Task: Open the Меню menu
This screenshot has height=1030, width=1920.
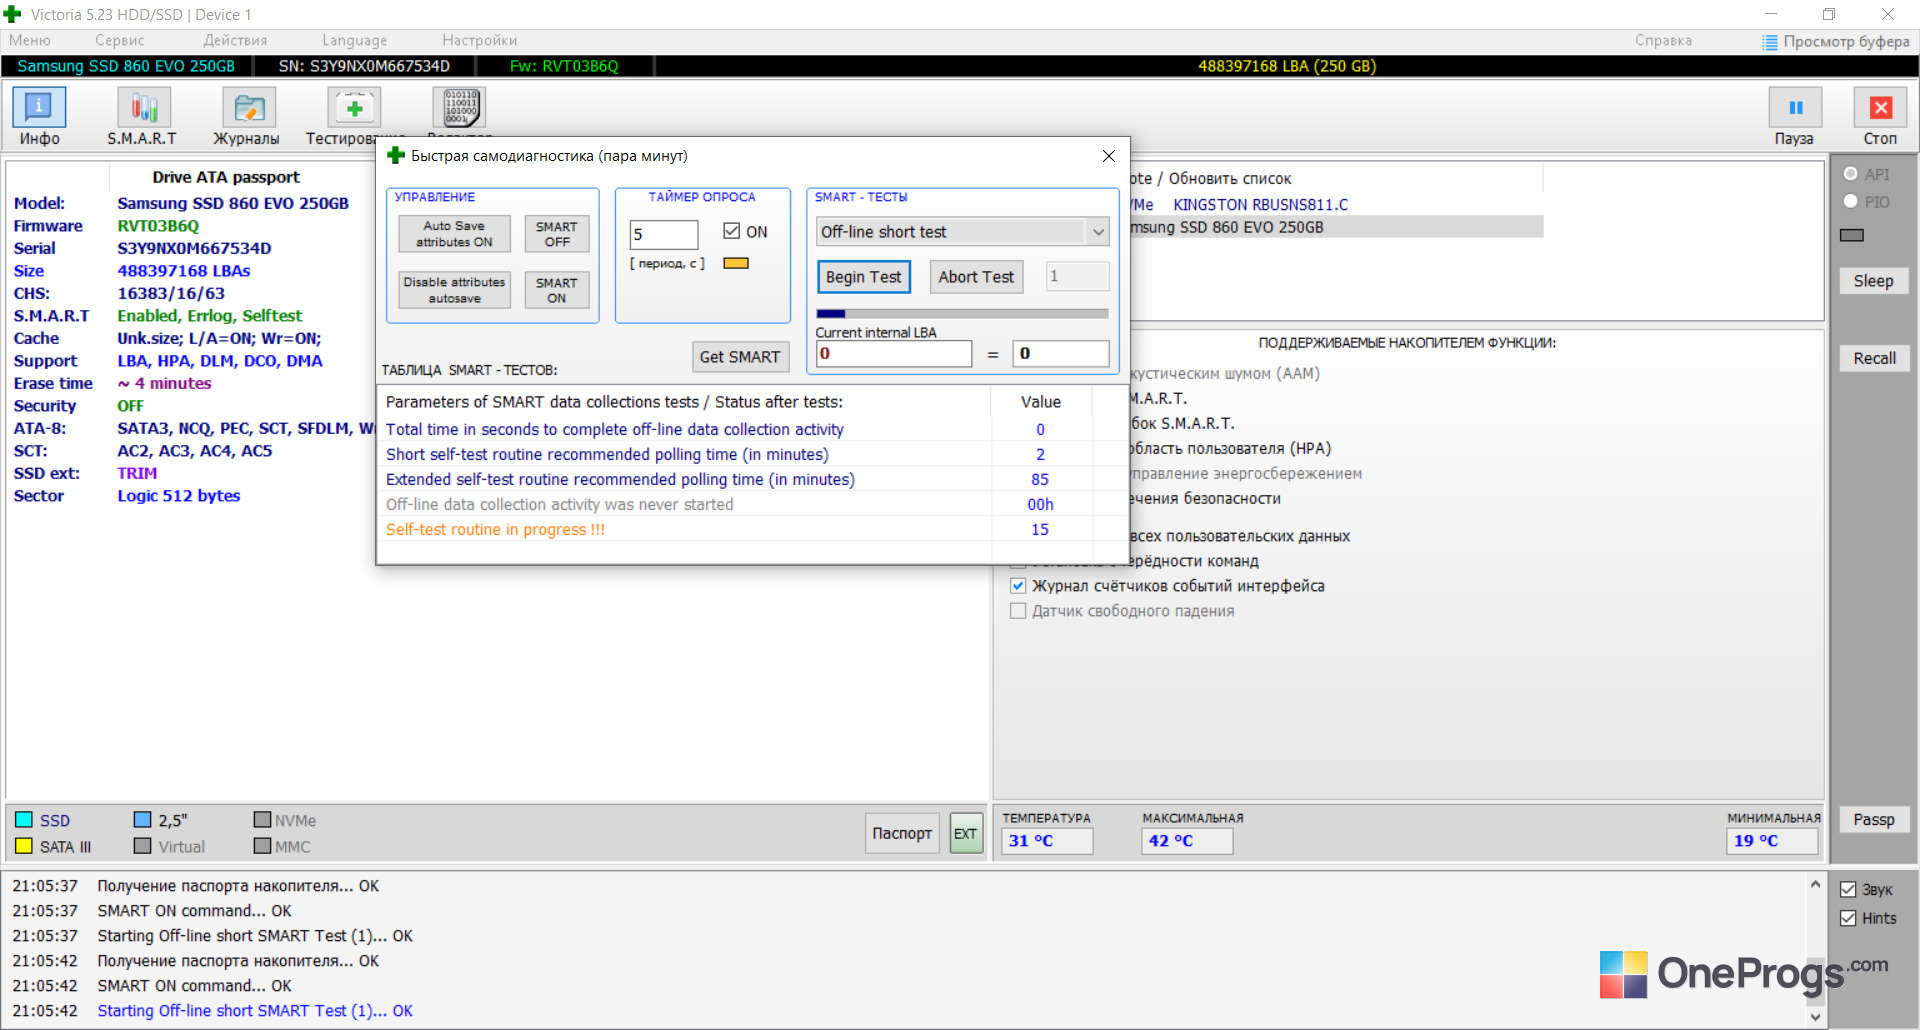Action: pyautogui.click(x=30, y=40)
